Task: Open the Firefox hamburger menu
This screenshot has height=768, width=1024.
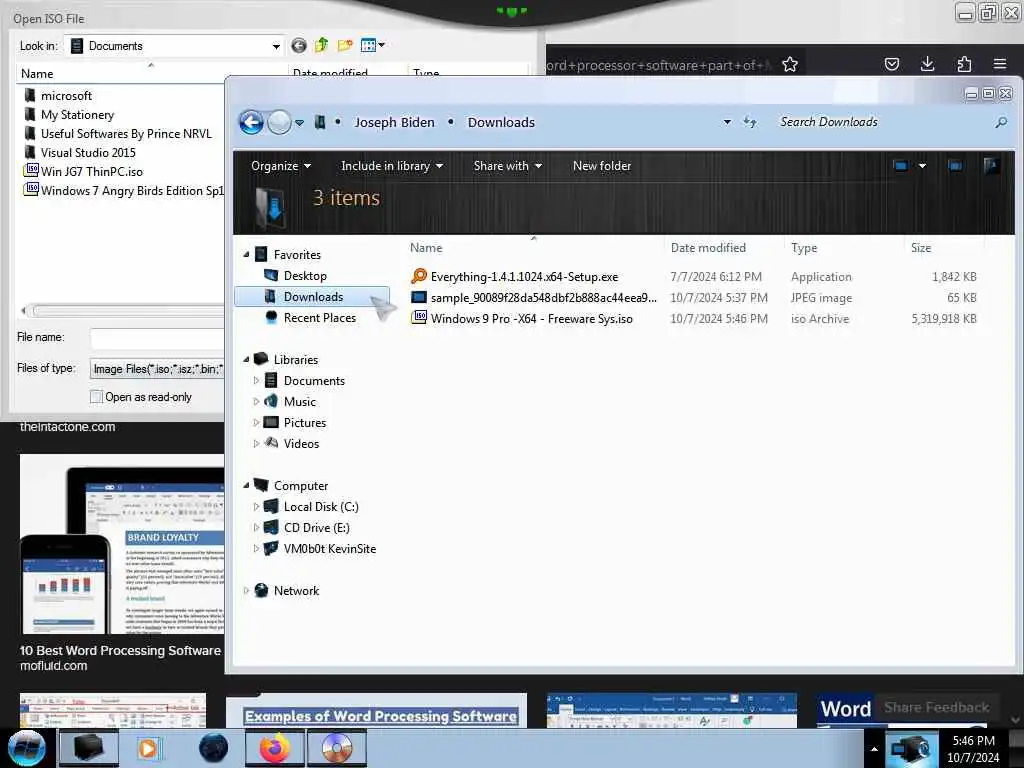Action: pyautogui.click(x=1000, y=64)
